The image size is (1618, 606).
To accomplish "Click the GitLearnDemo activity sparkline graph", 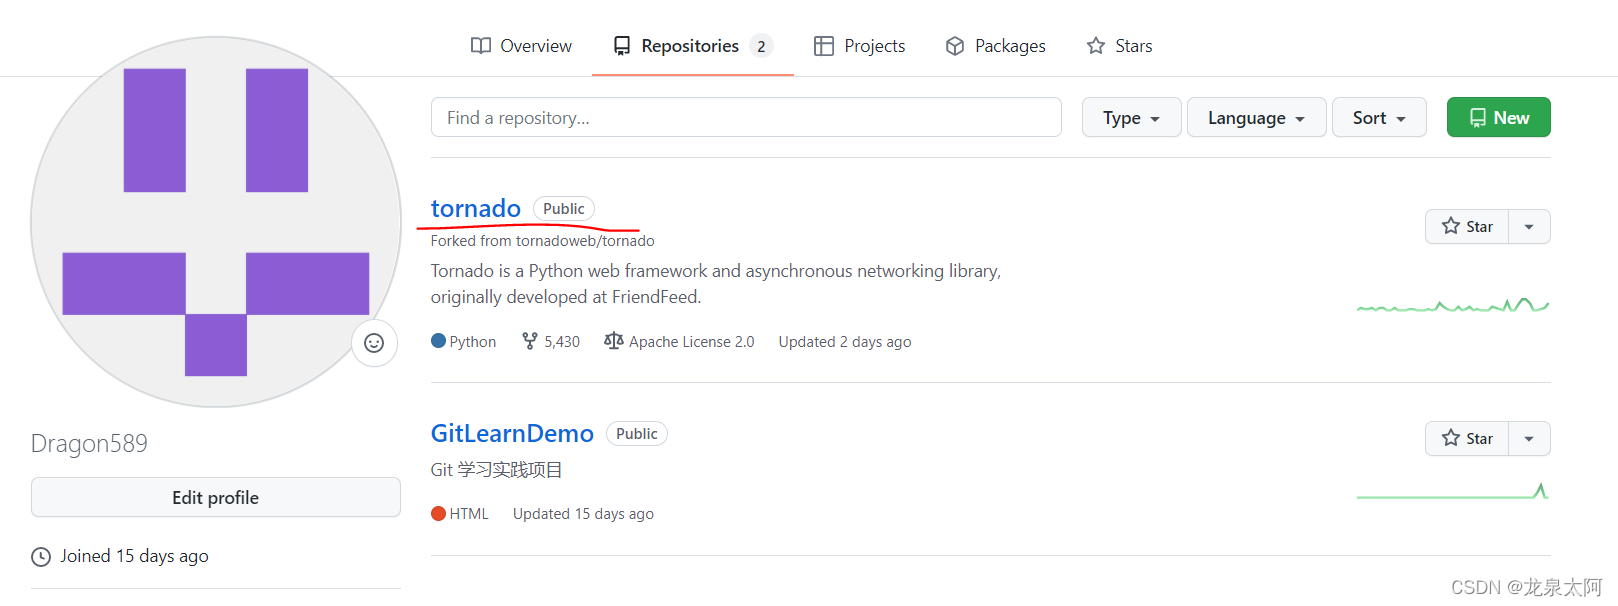I will pos(1453,490).
